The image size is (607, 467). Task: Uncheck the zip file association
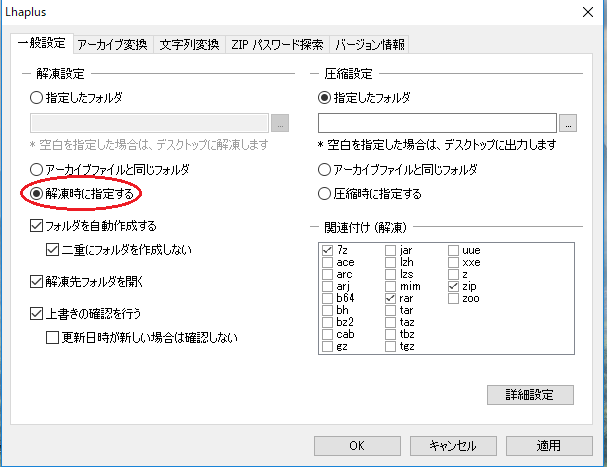click(453, 286)
